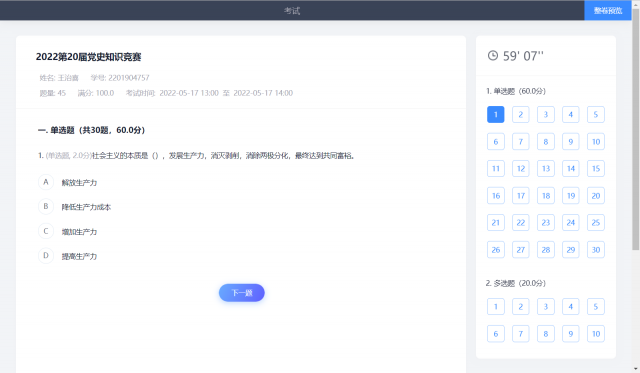Viewport: 640px width, 373px height.
Task: Select answer option A circle
Action: point(46,182)
